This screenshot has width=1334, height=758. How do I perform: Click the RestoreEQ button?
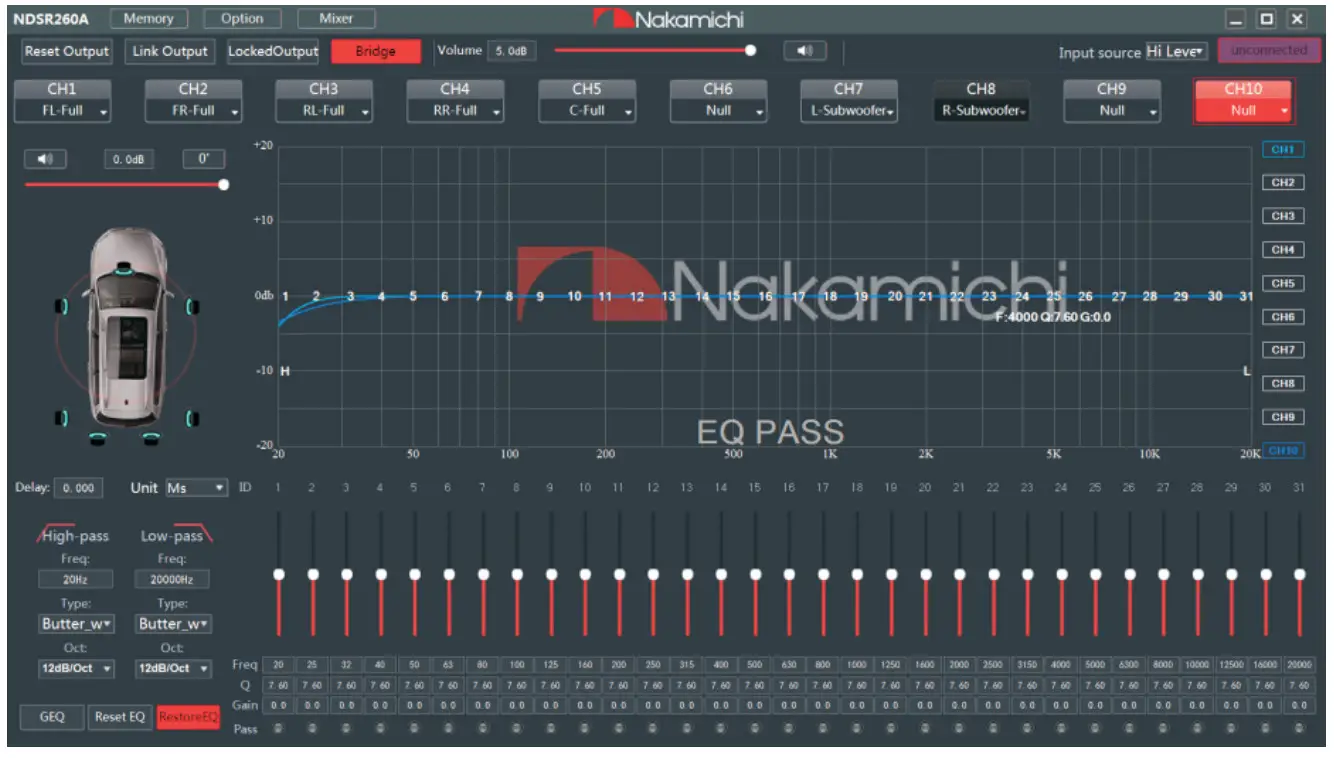(x=190, y=717)
